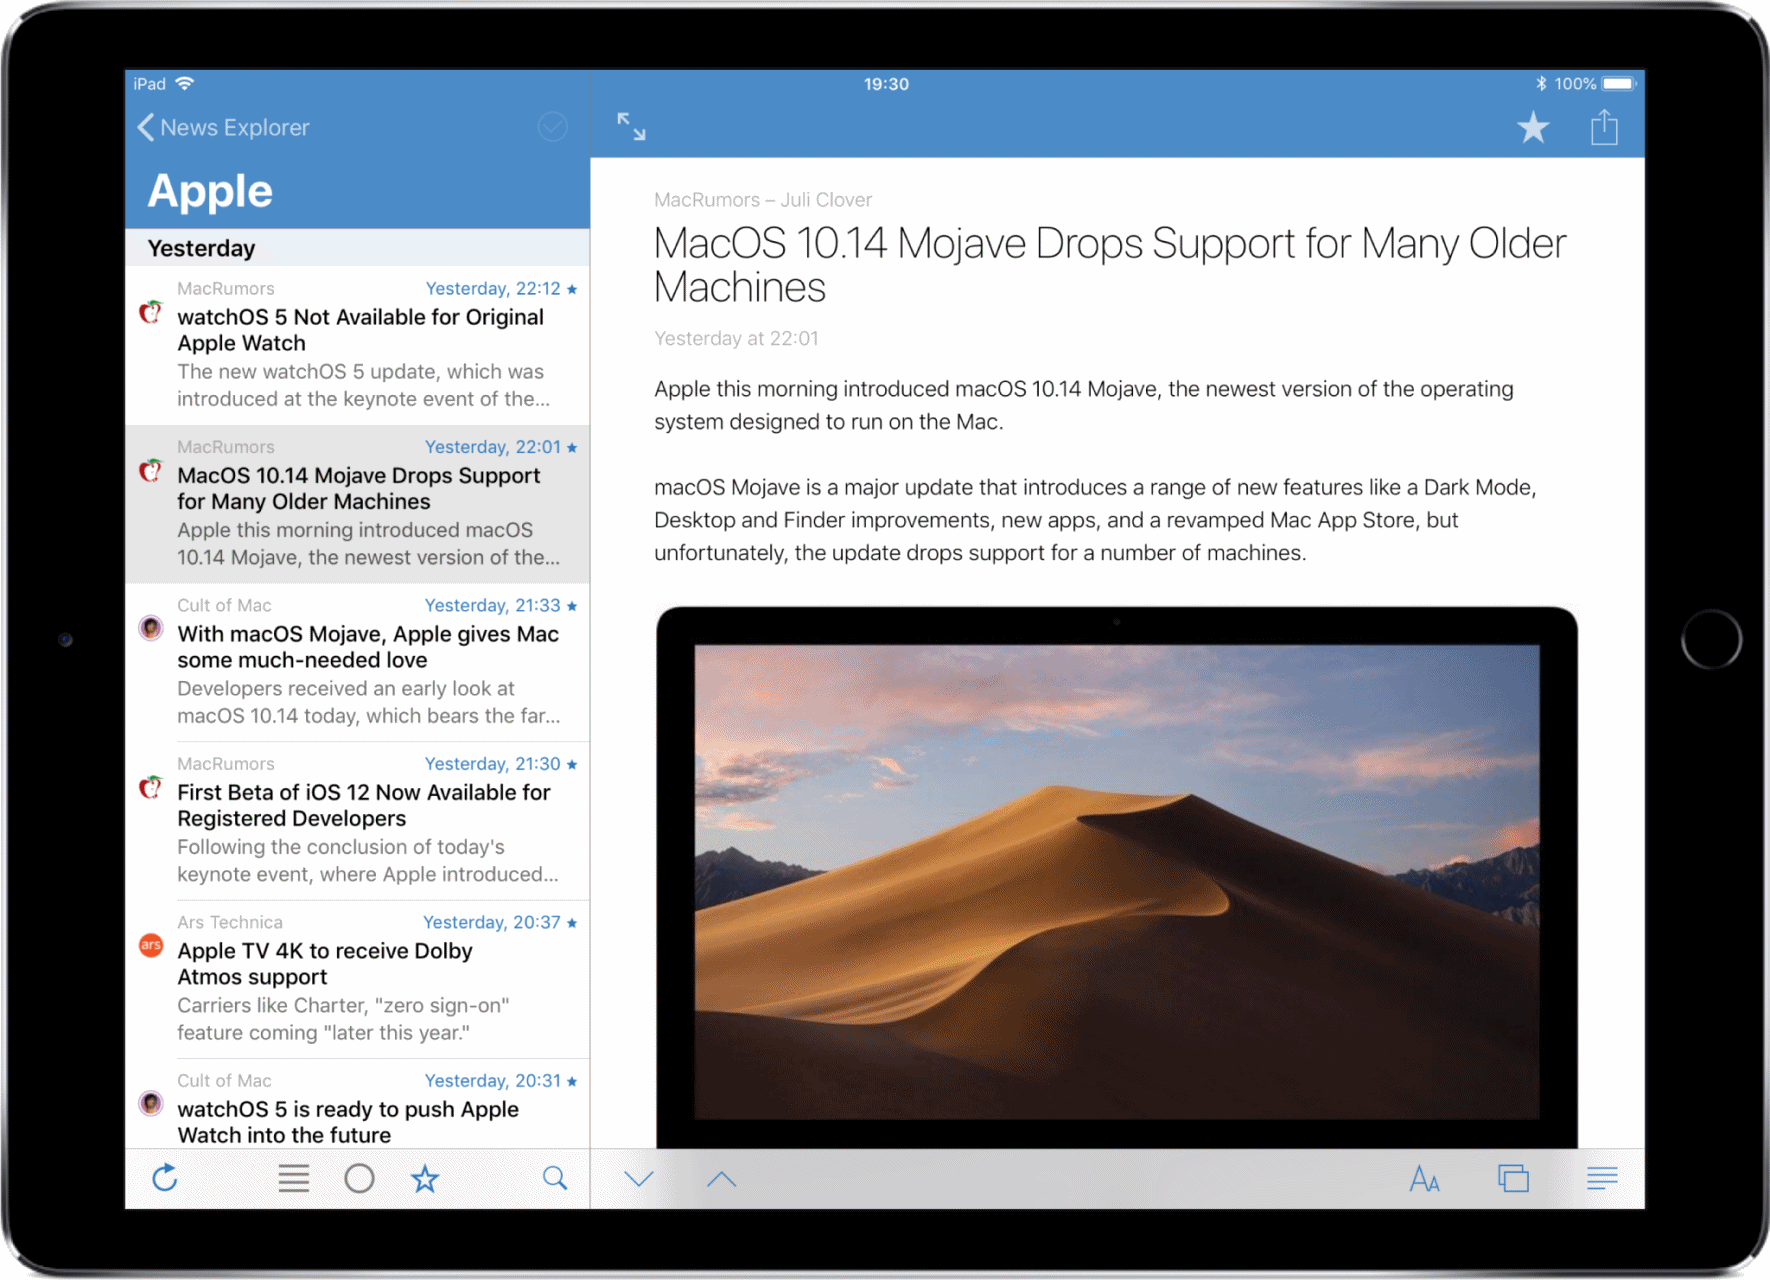Switch to reader text view icon
This screenshot has height=1280, width=1770.
click(x=1602, y=1178)
